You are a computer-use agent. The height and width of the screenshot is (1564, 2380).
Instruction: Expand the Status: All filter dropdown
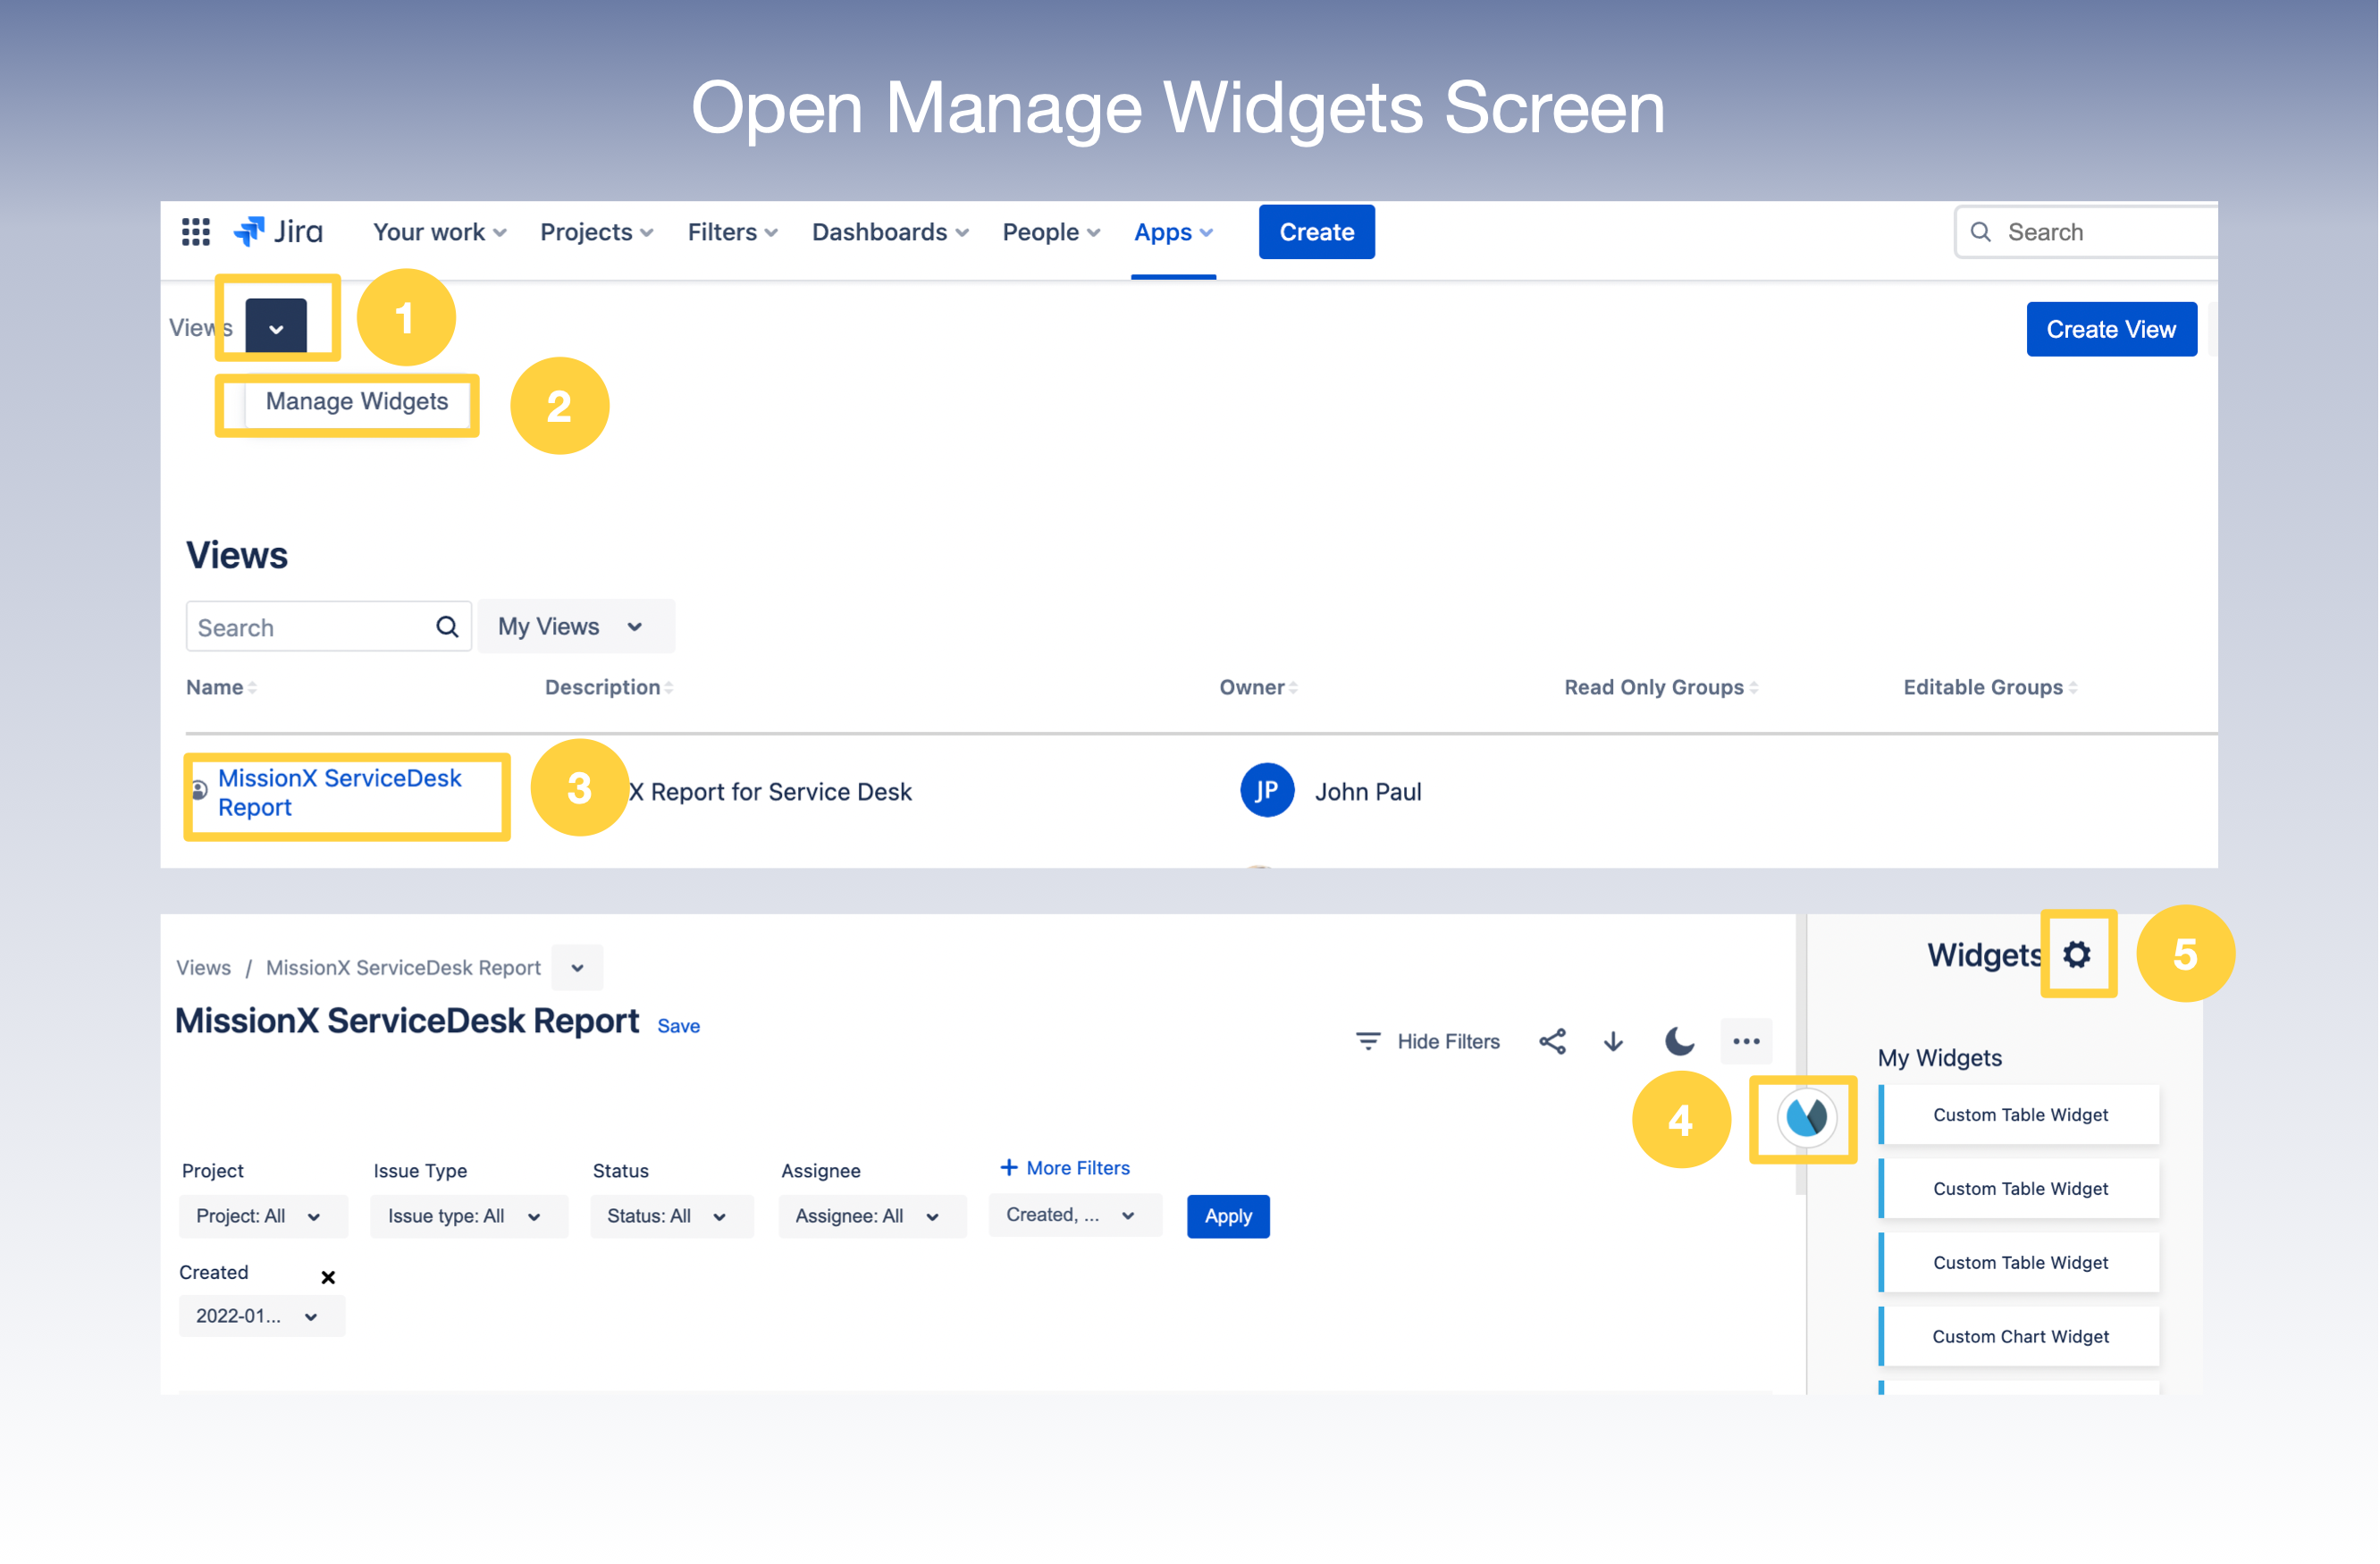tap(671, 1216)
